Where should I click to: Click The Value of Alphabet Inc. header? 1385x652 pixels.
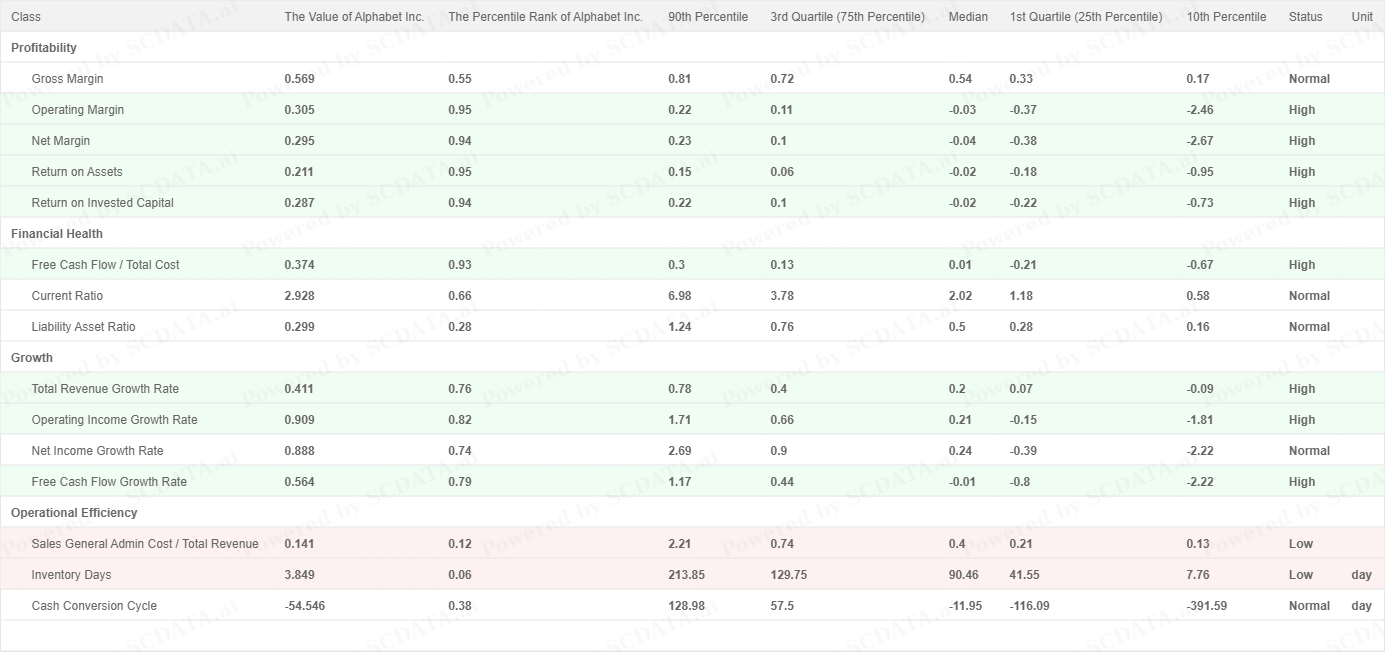[354, 17]
